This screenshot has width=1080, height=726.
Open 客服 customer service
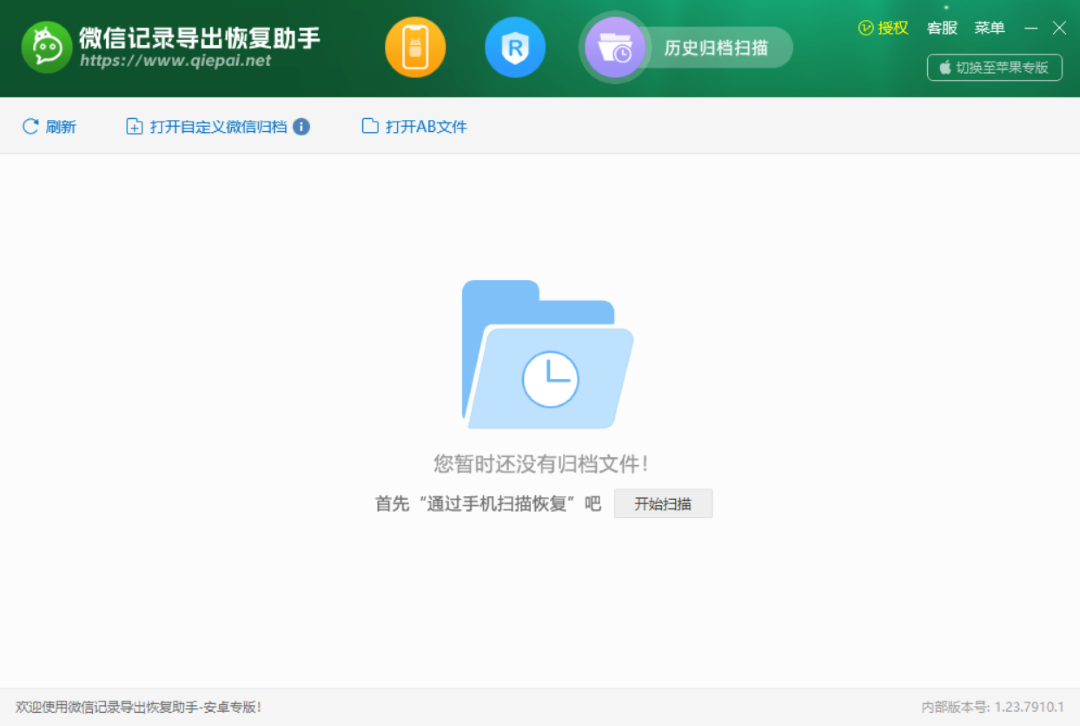click(x=941, y=28)
